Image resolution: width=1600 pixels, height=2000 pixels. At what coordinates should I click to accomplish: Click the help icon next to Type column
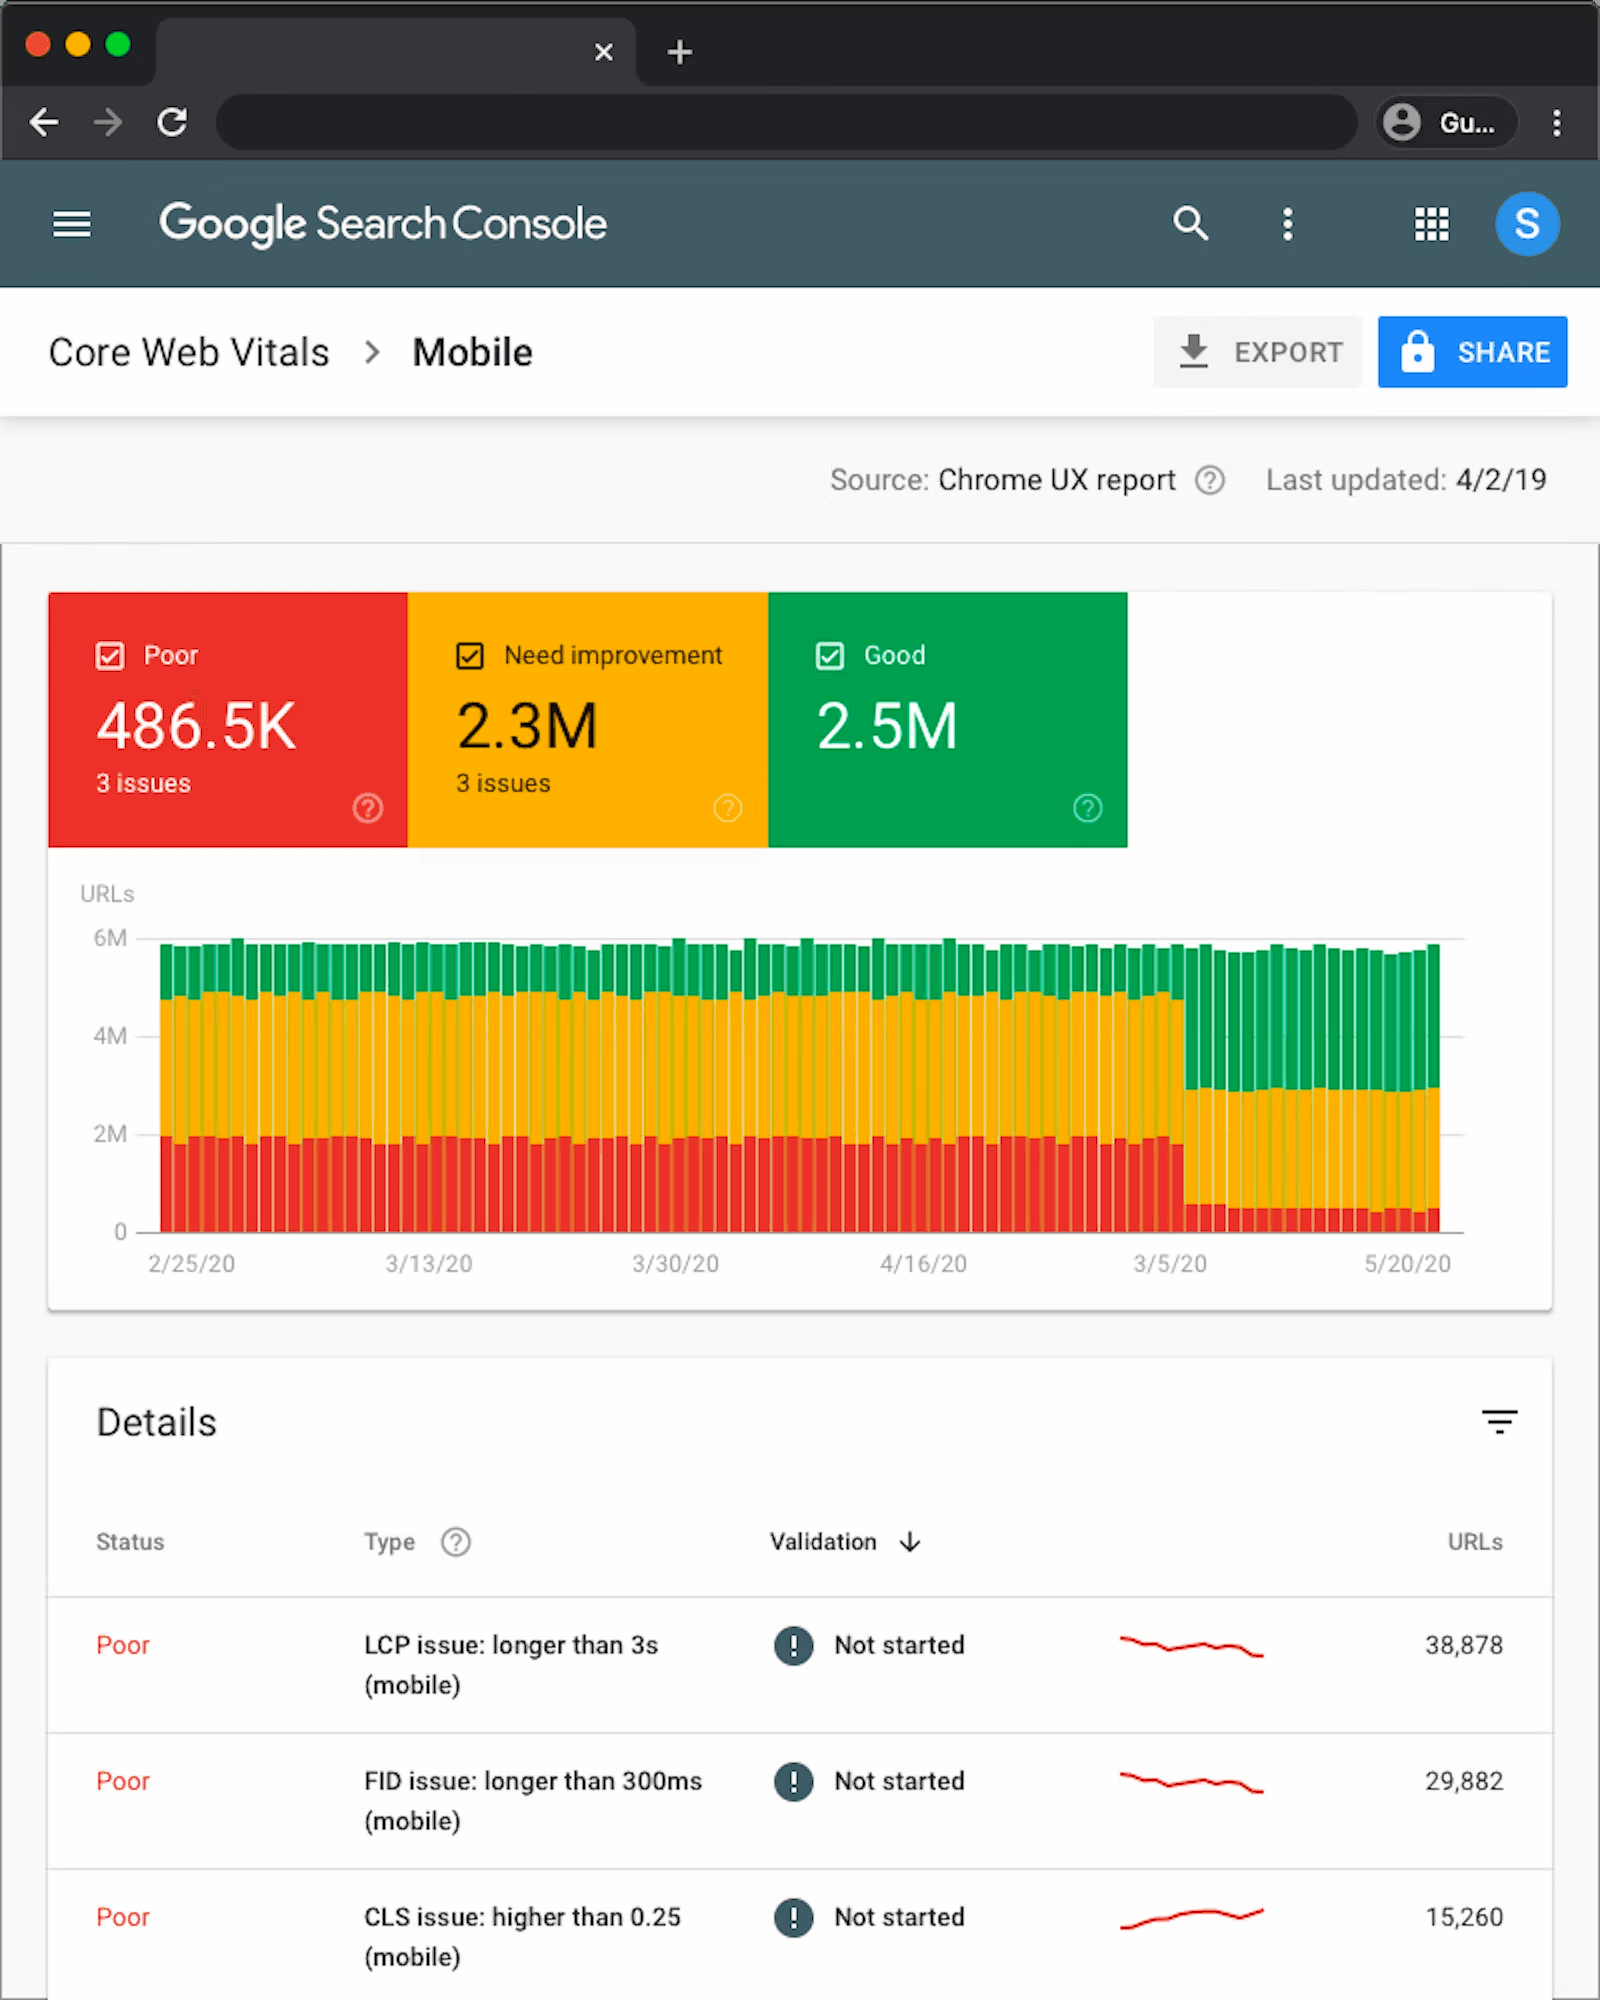point(455,1542)
